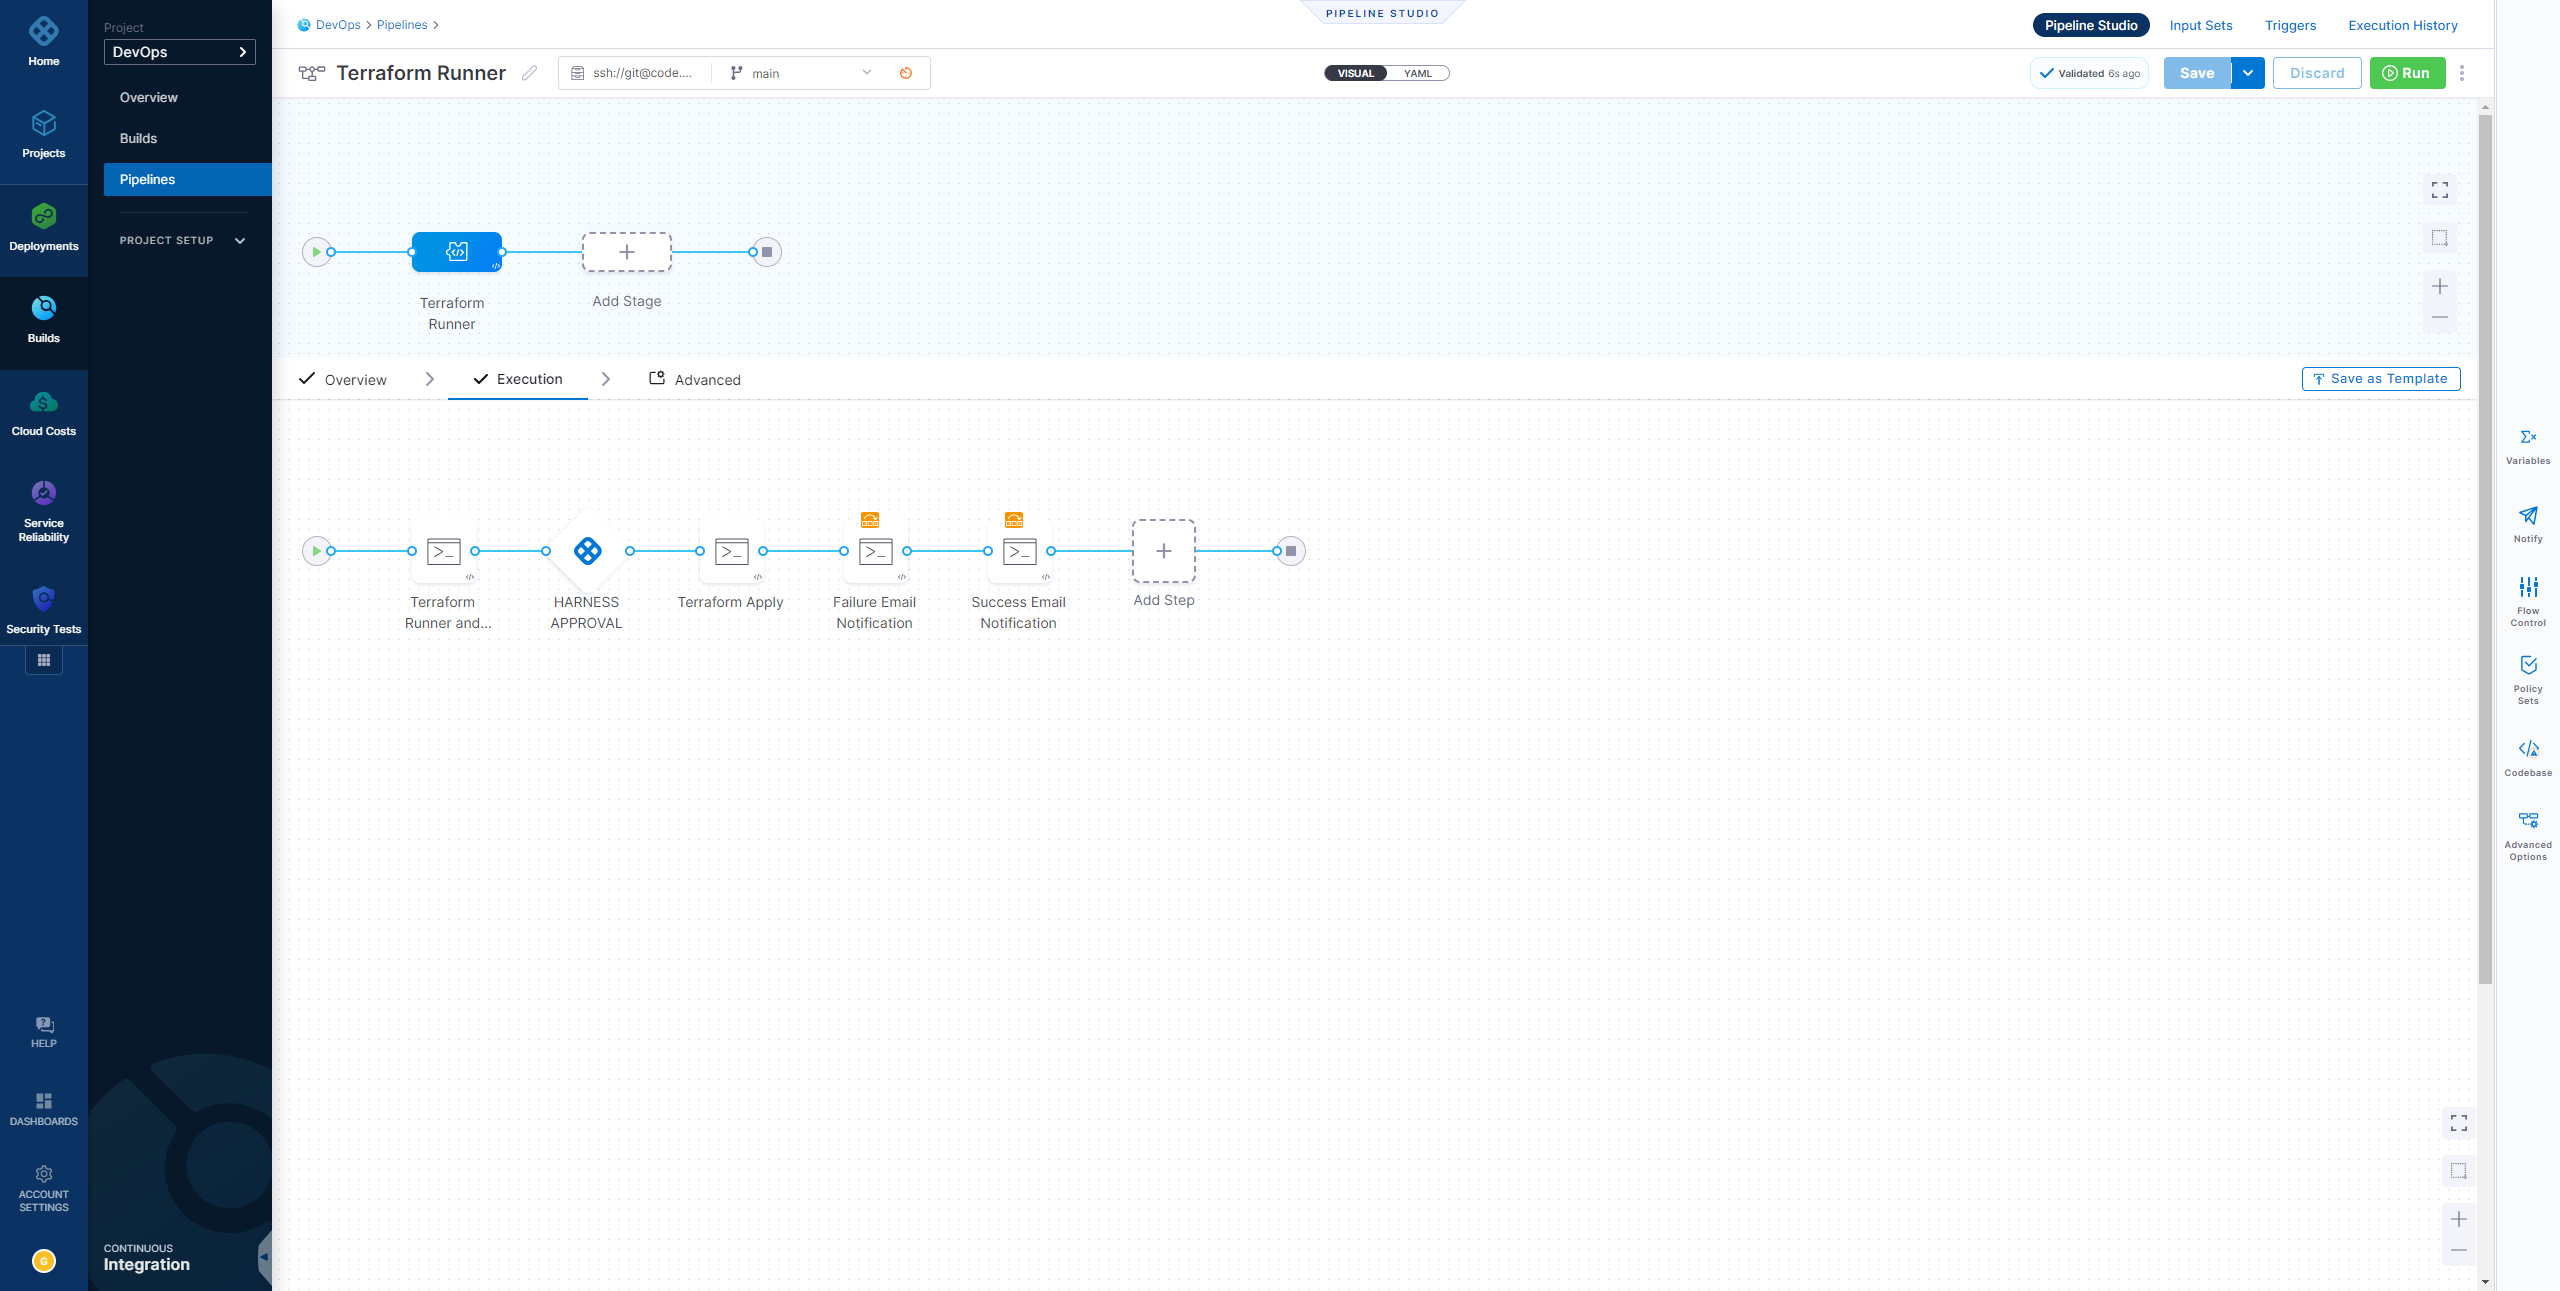
Task: Open the module grid selector icon
Action: [43, 660]
